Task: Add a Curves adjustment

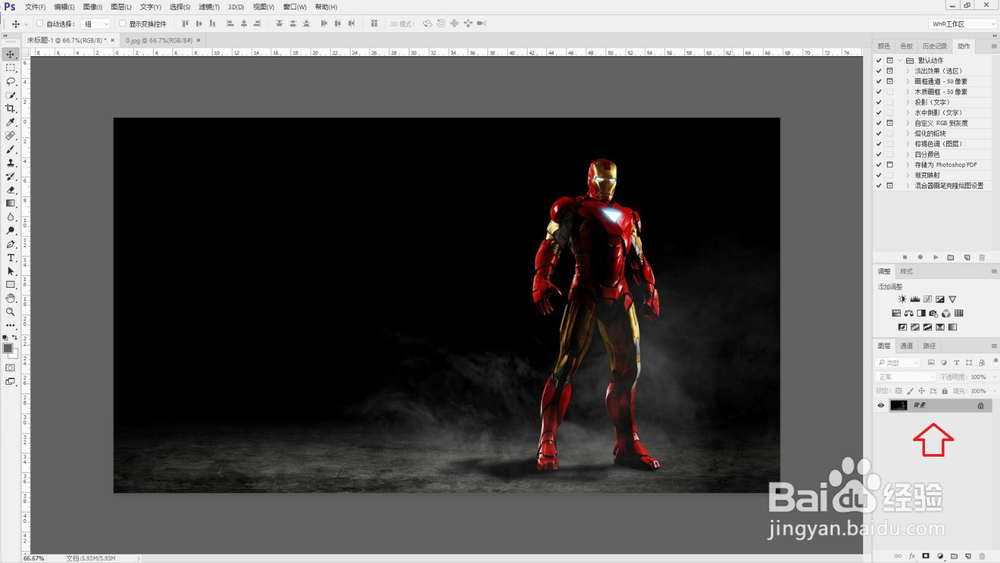Action: (x=927, y=299)
